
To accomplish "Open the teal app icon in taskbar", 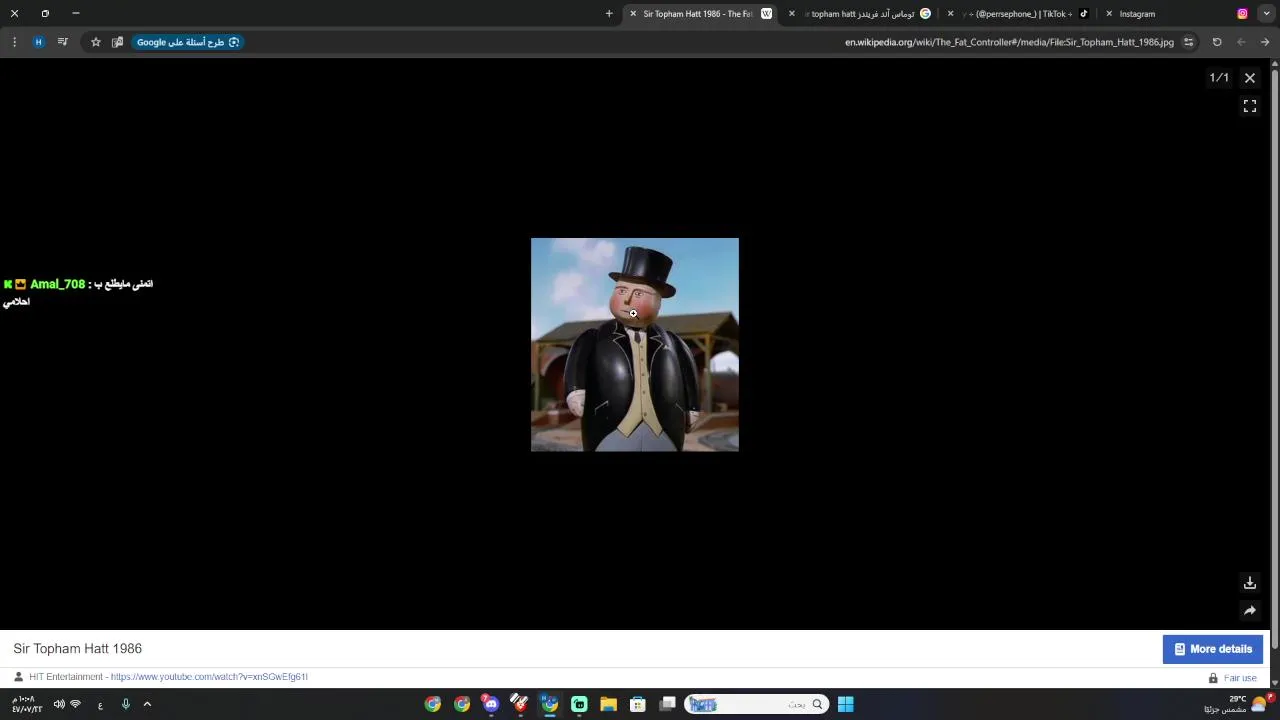I will [x=579, y=704].
